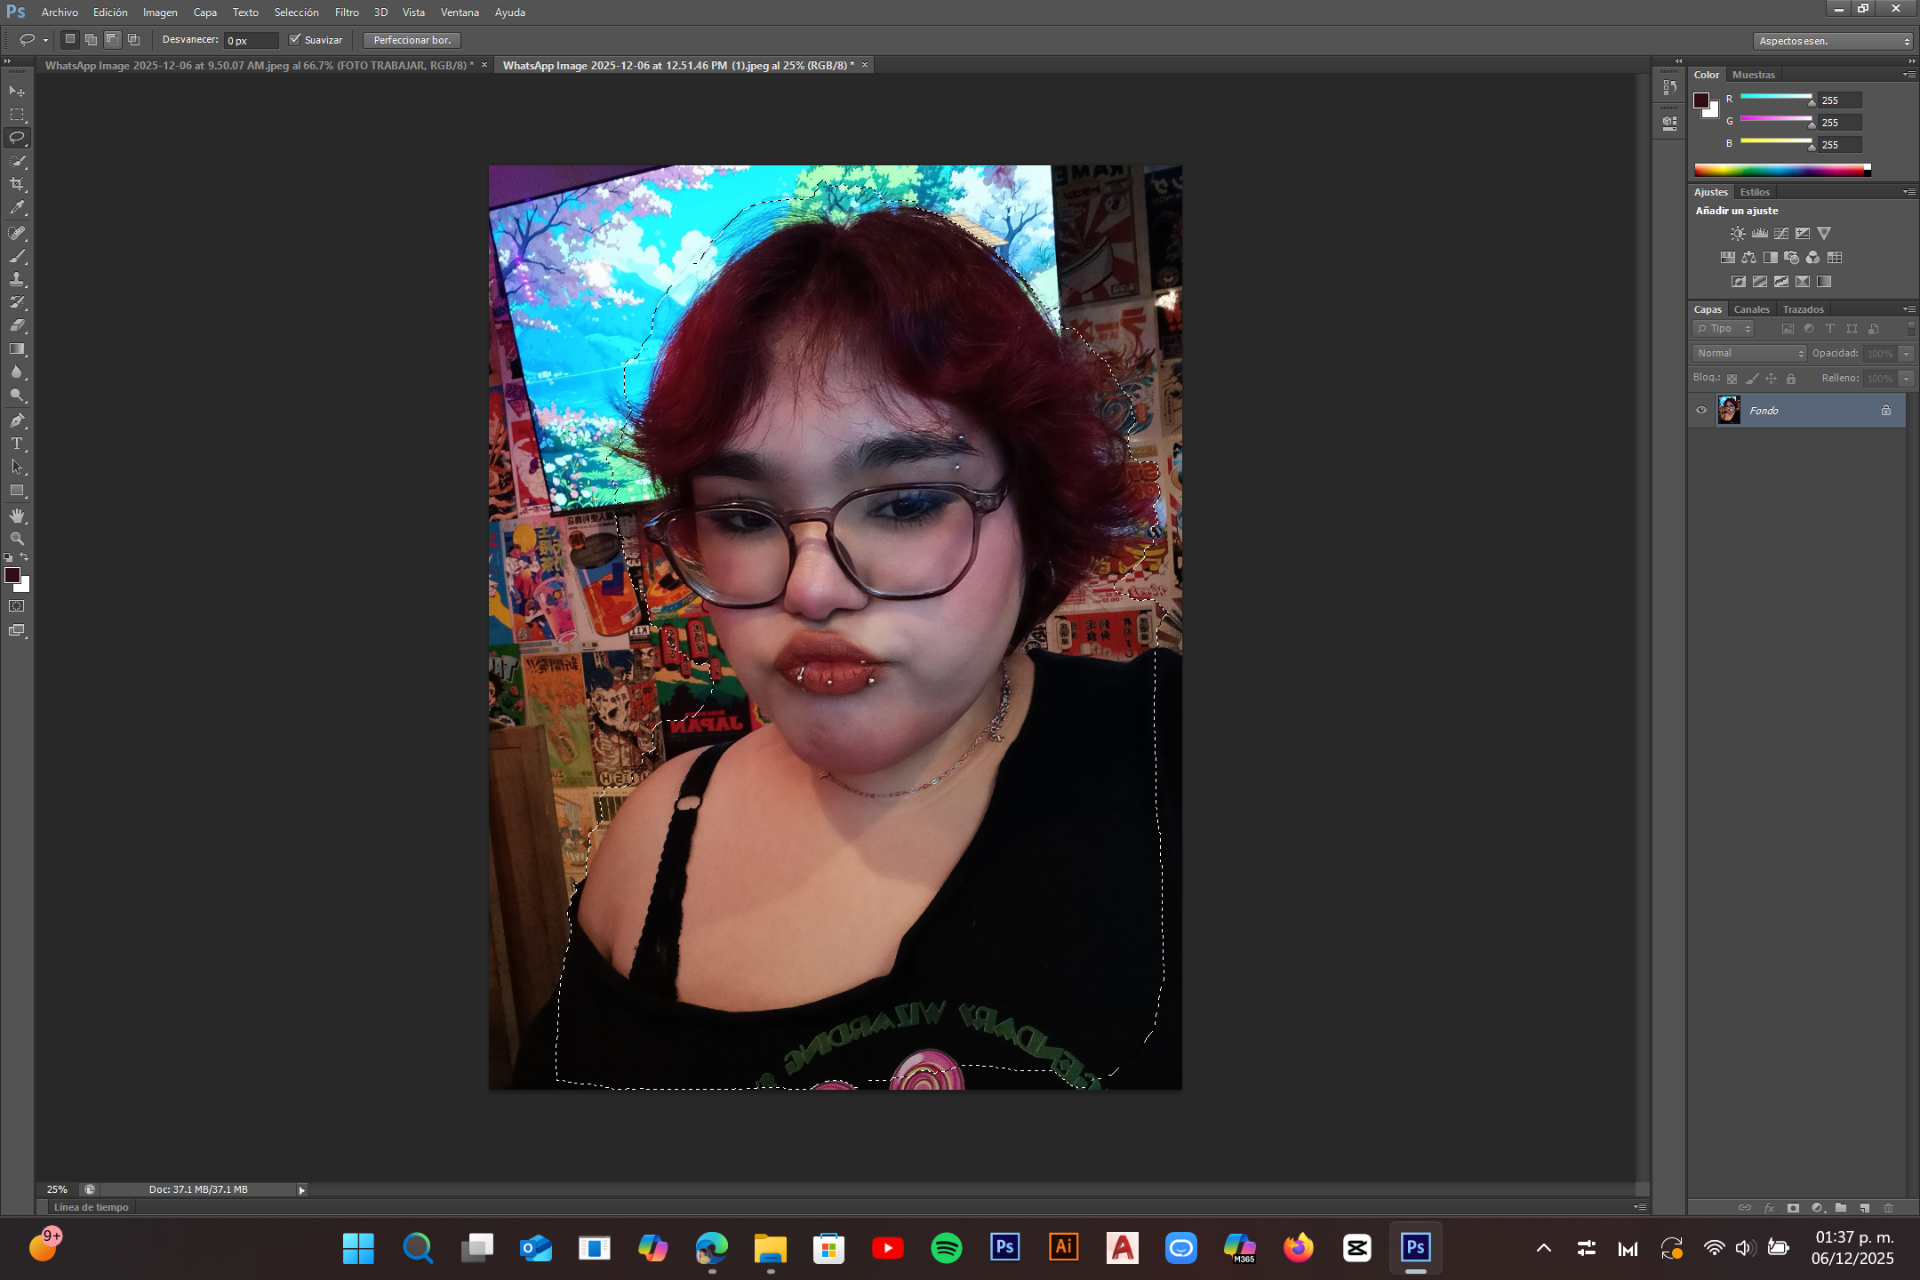The image size is (1920, 1280).
Task: Select the Hand tool
Action: click(x=17, y=516)
